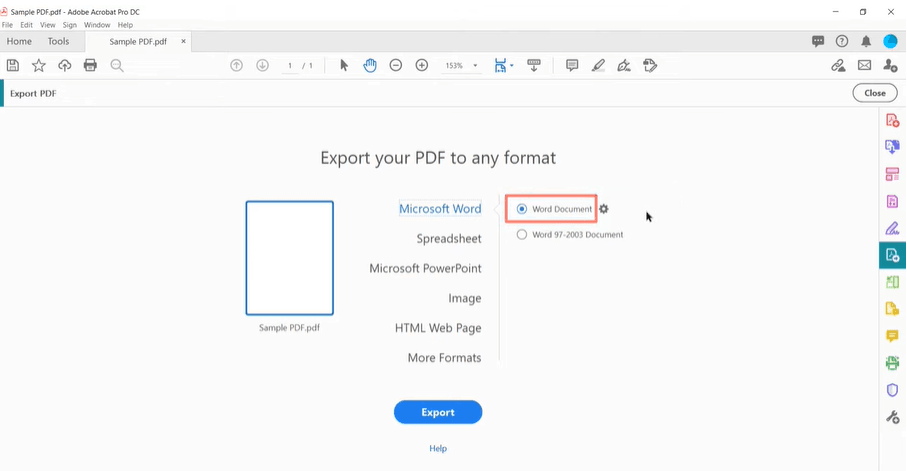Upload file to cloud icon

tap(65, 65)
